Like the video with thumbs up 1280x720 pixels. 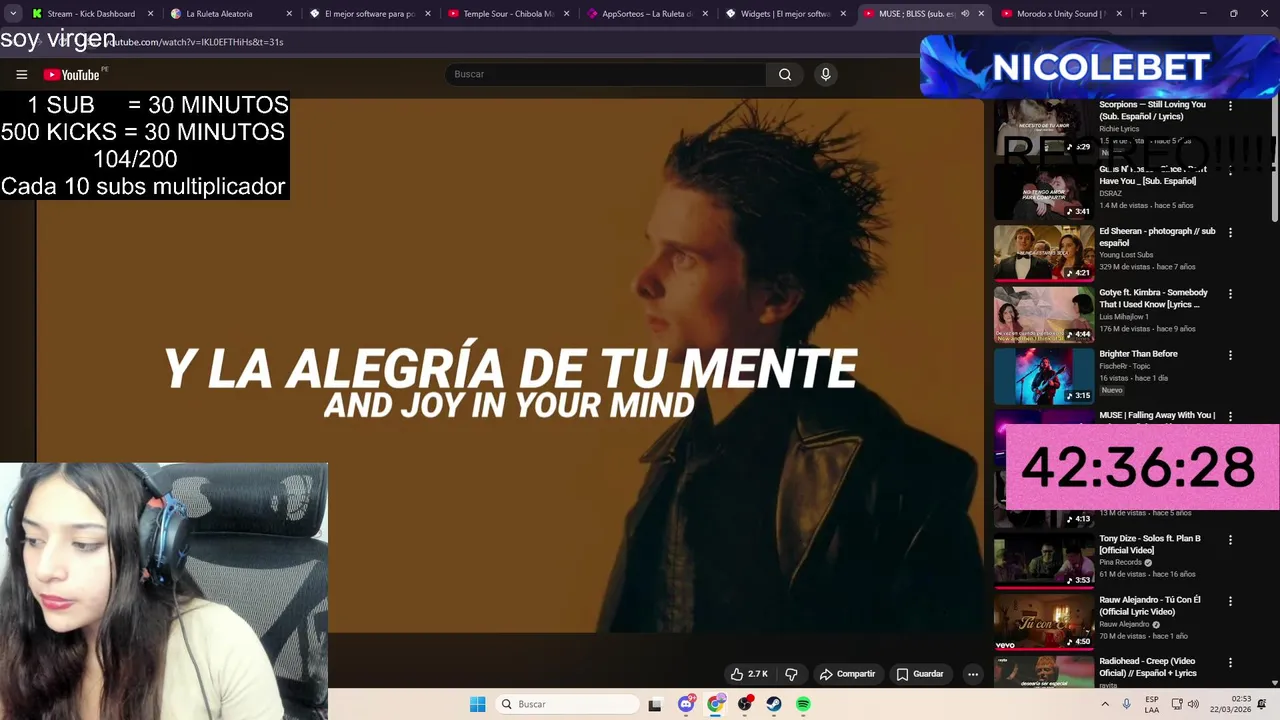(x=749, y=674)
